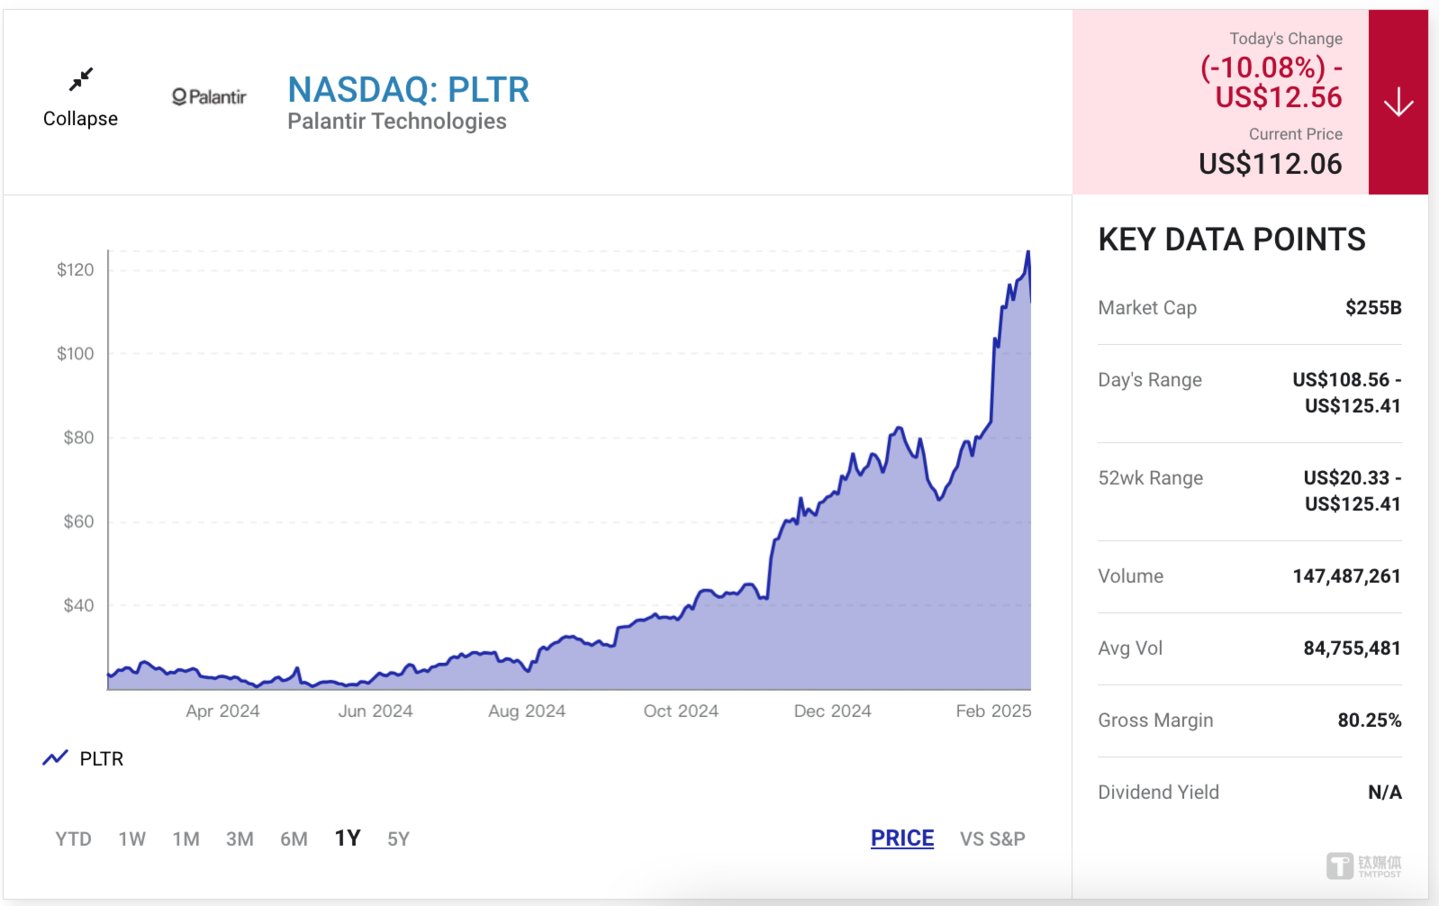Click the Current Price US$112.06 value

(x=1270, y=164)
